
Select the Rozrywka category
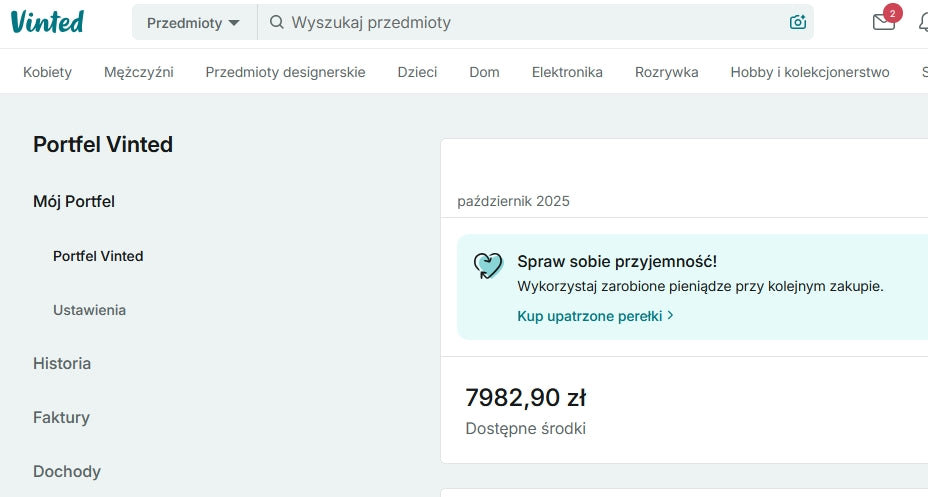click(666, 72)
